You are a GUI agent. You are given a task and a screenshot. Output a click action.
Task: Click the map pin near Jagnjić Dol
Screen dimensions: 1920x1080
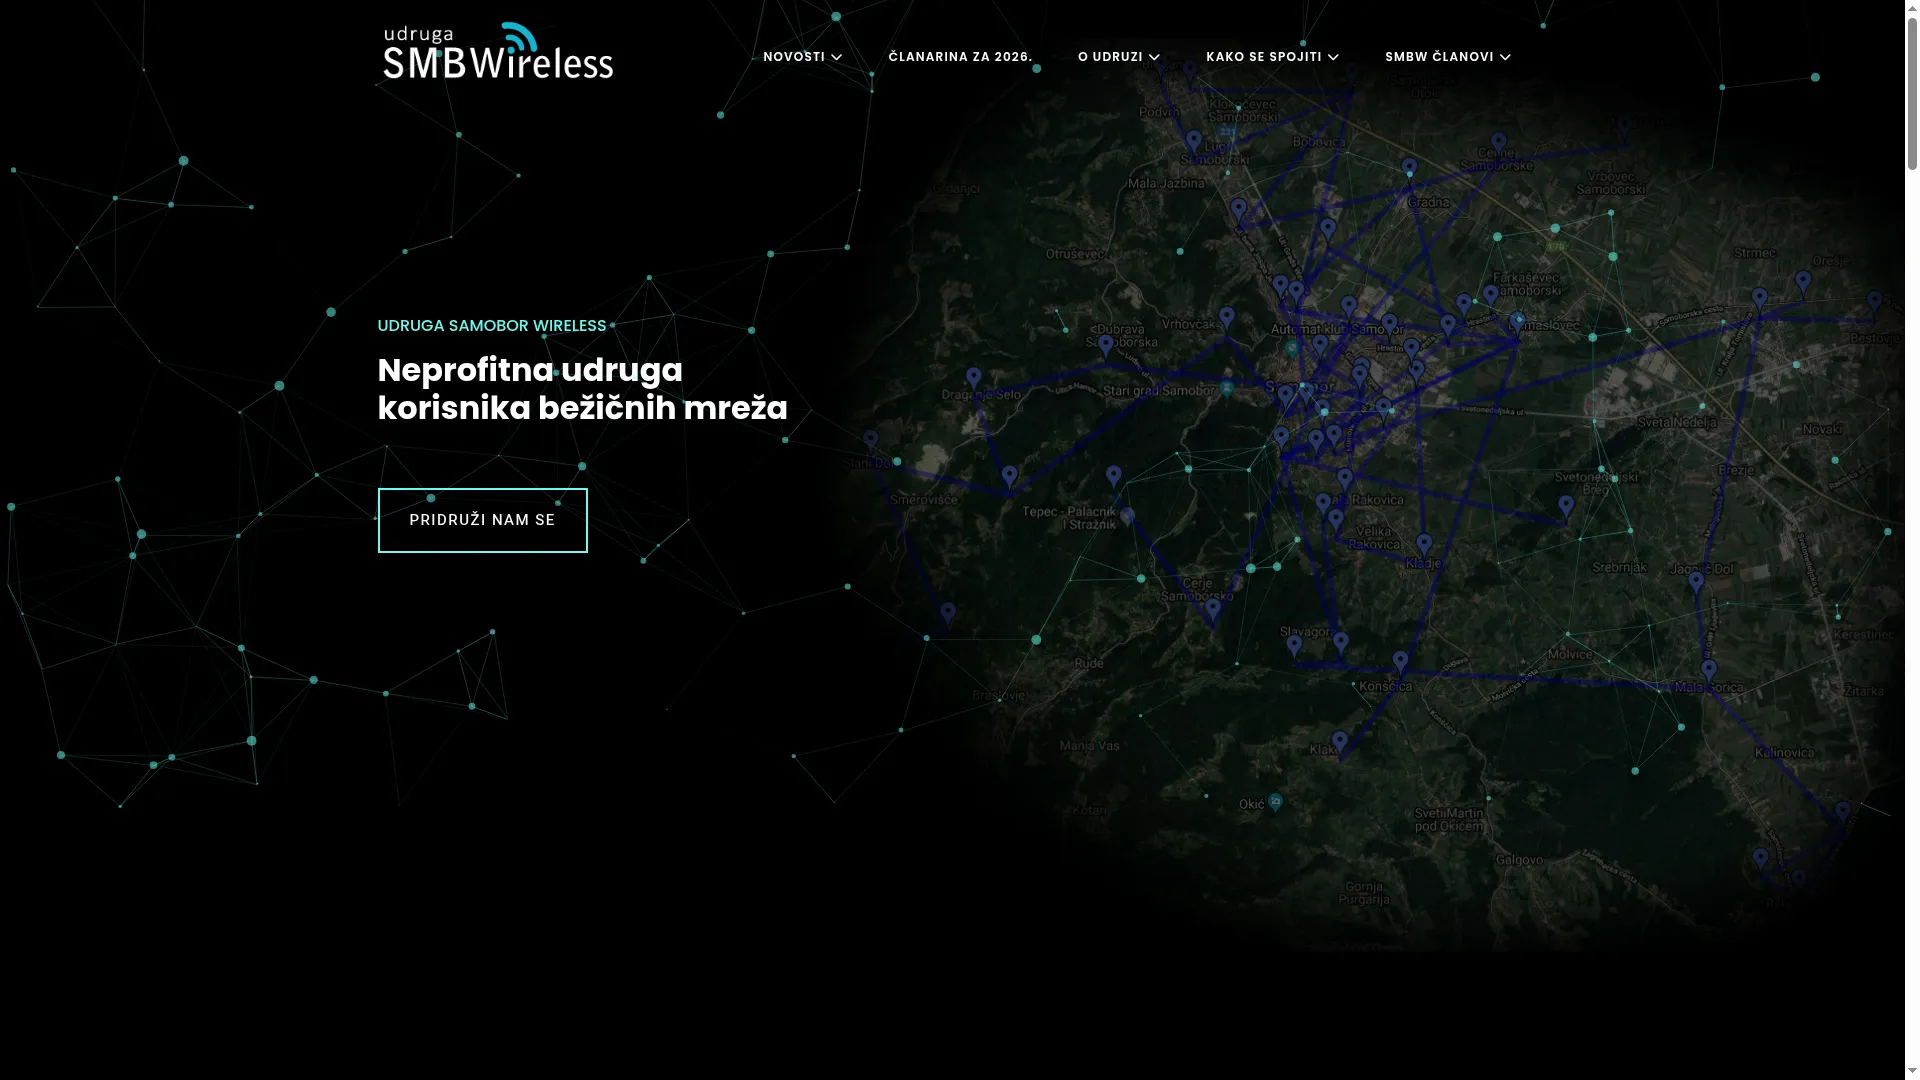1697,583
